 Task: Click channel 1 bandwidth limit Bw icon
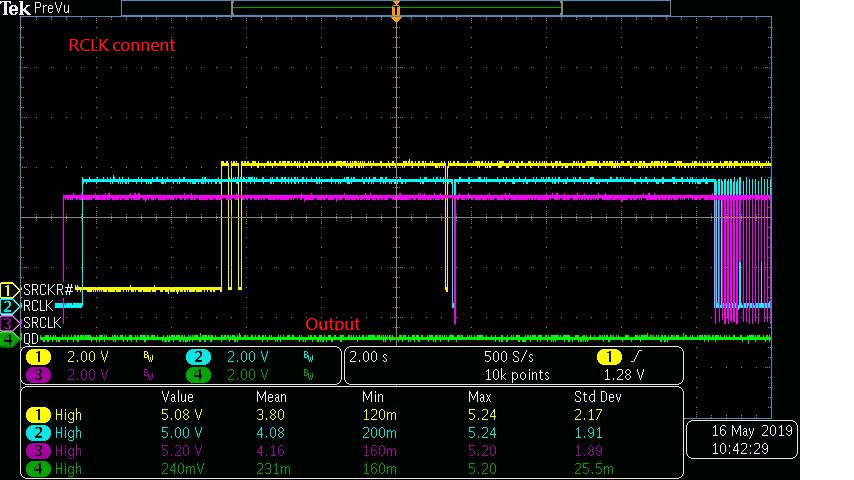148,357
